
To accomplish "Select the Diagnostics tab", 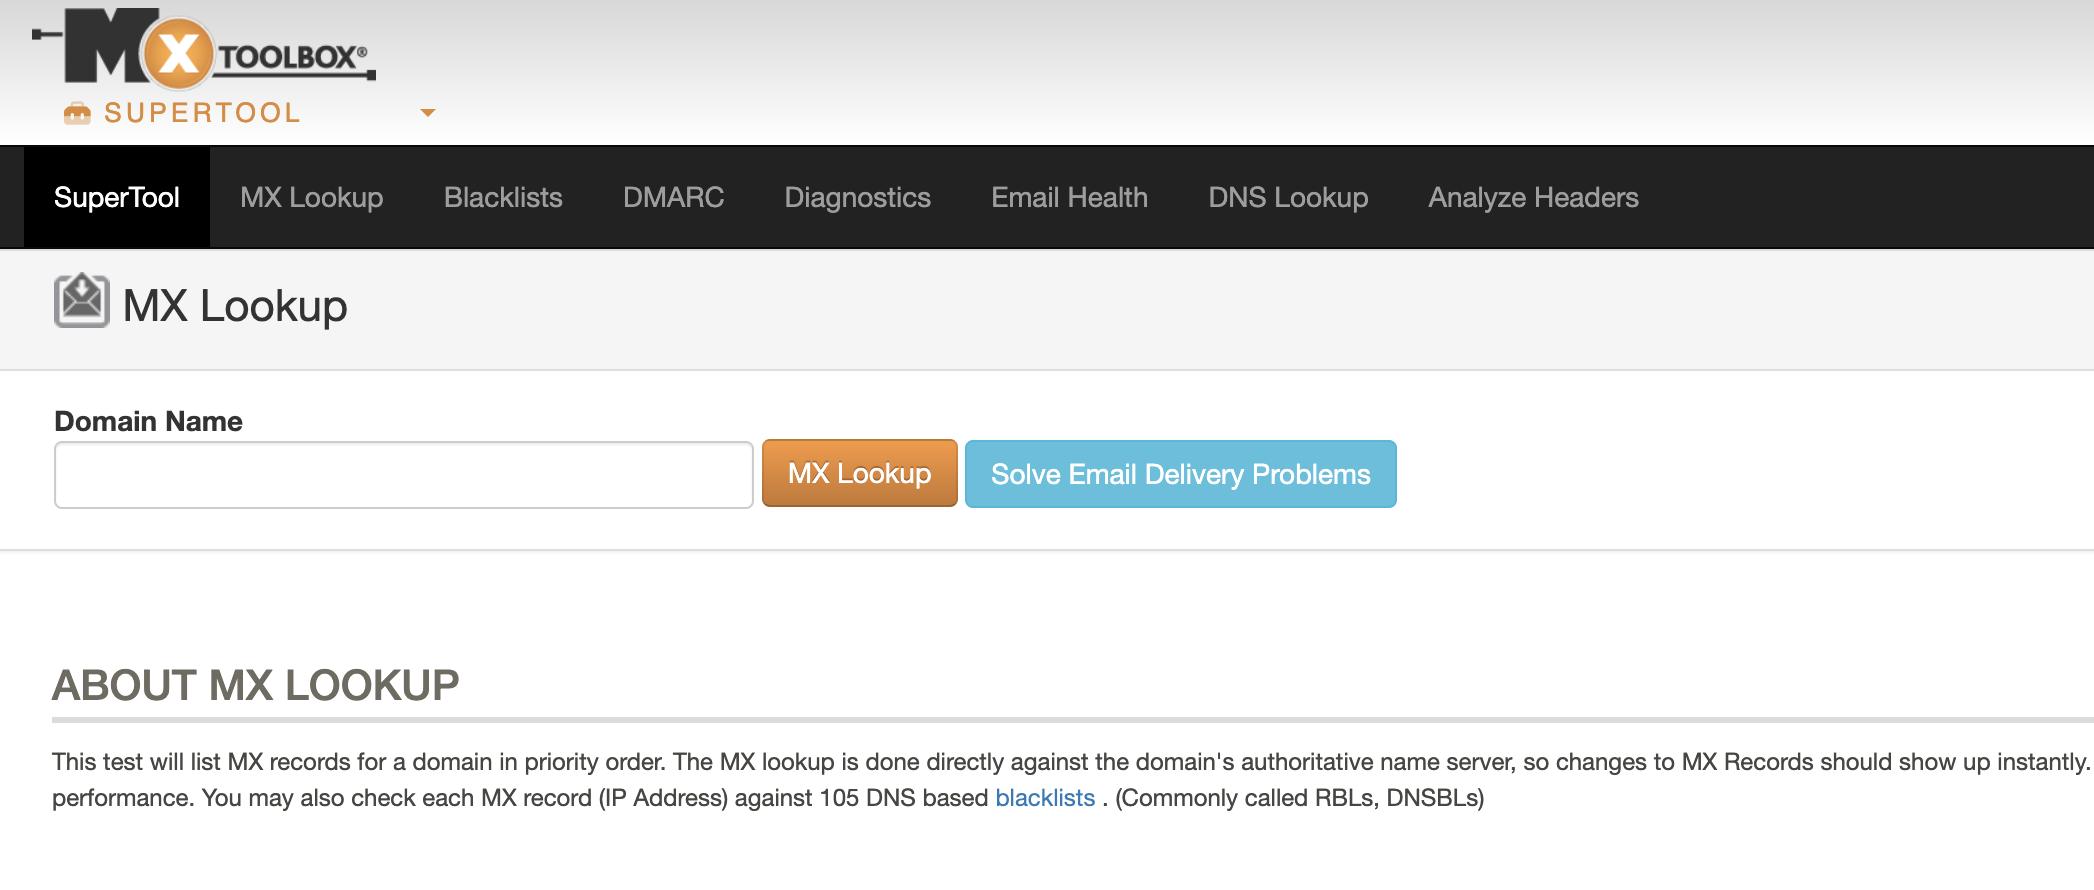I will (x=857, y=197).
